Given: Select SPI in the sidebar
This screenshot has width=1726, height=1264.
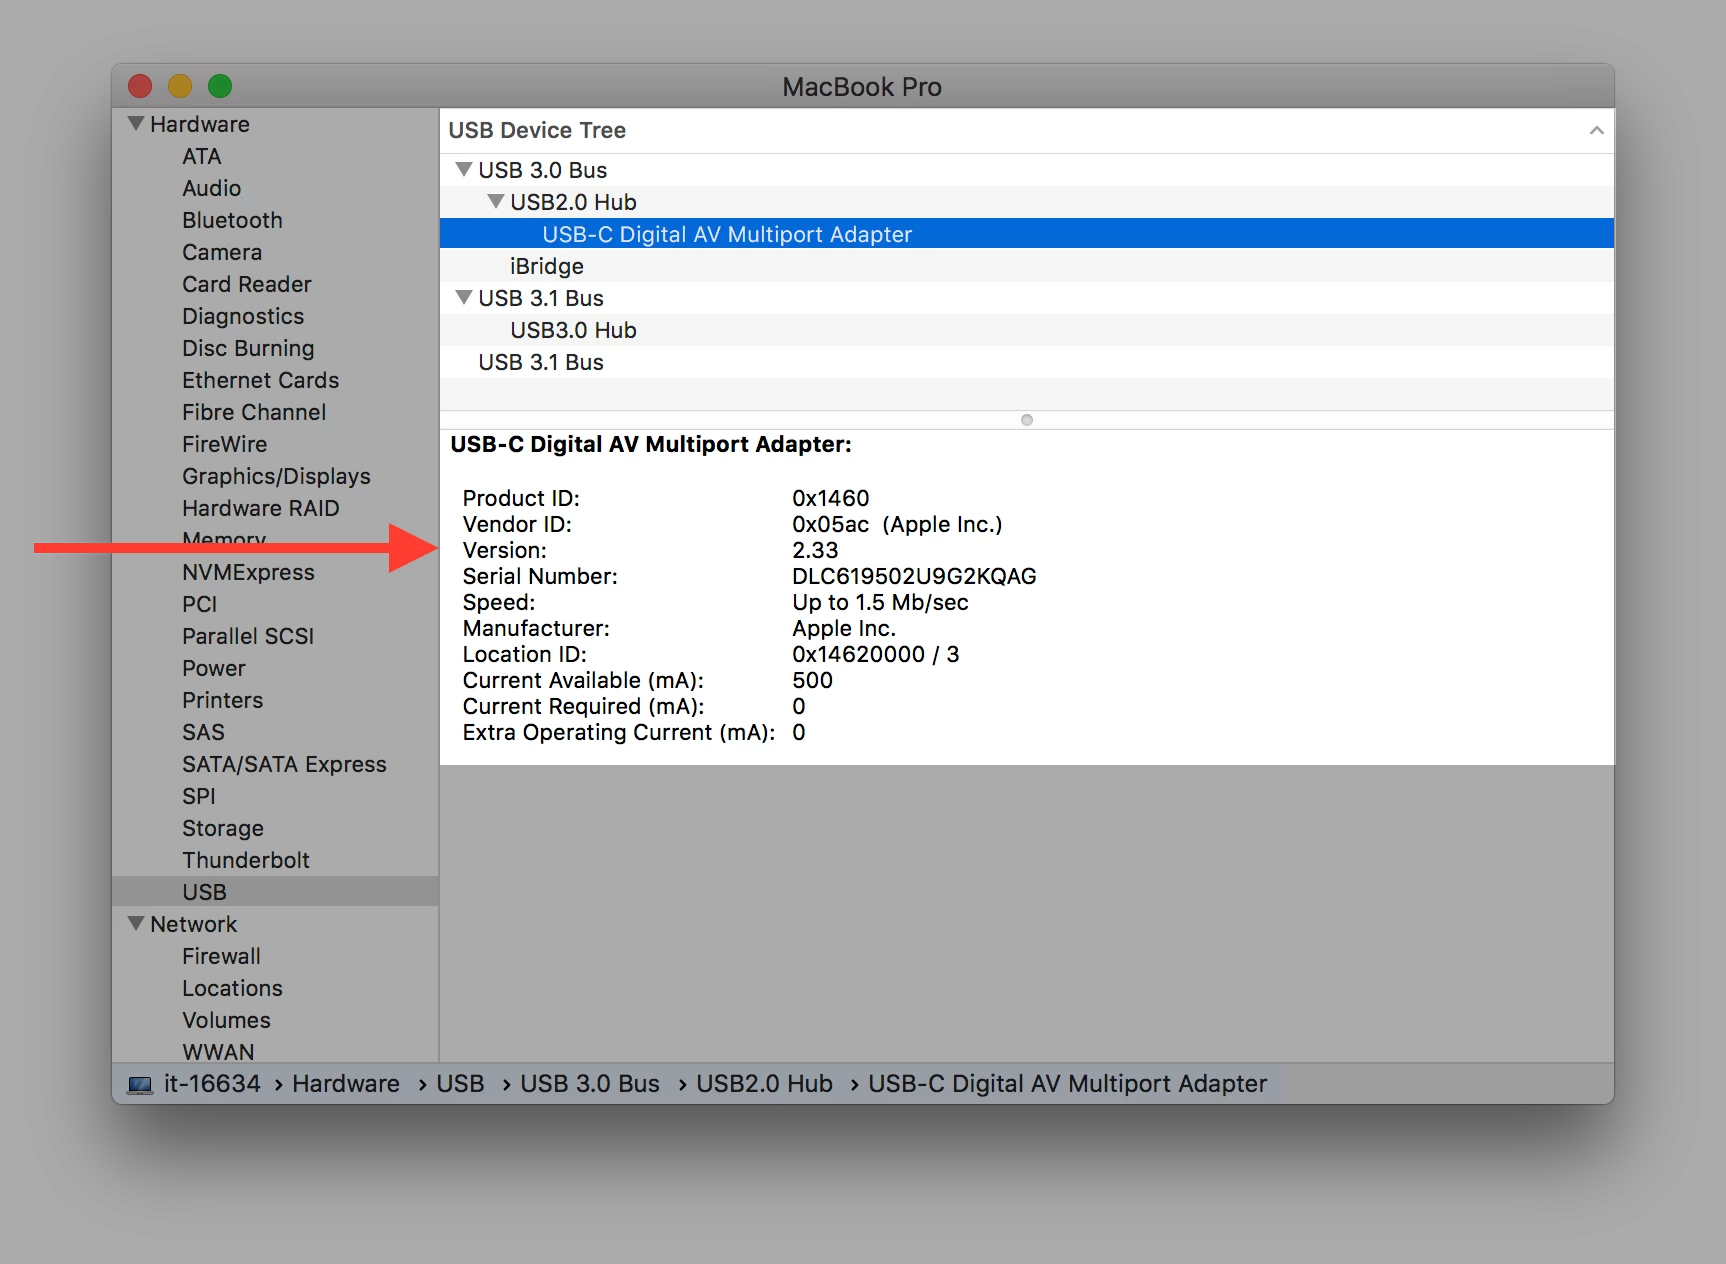Looking at the screenshot, I should (x=199, y=797).
